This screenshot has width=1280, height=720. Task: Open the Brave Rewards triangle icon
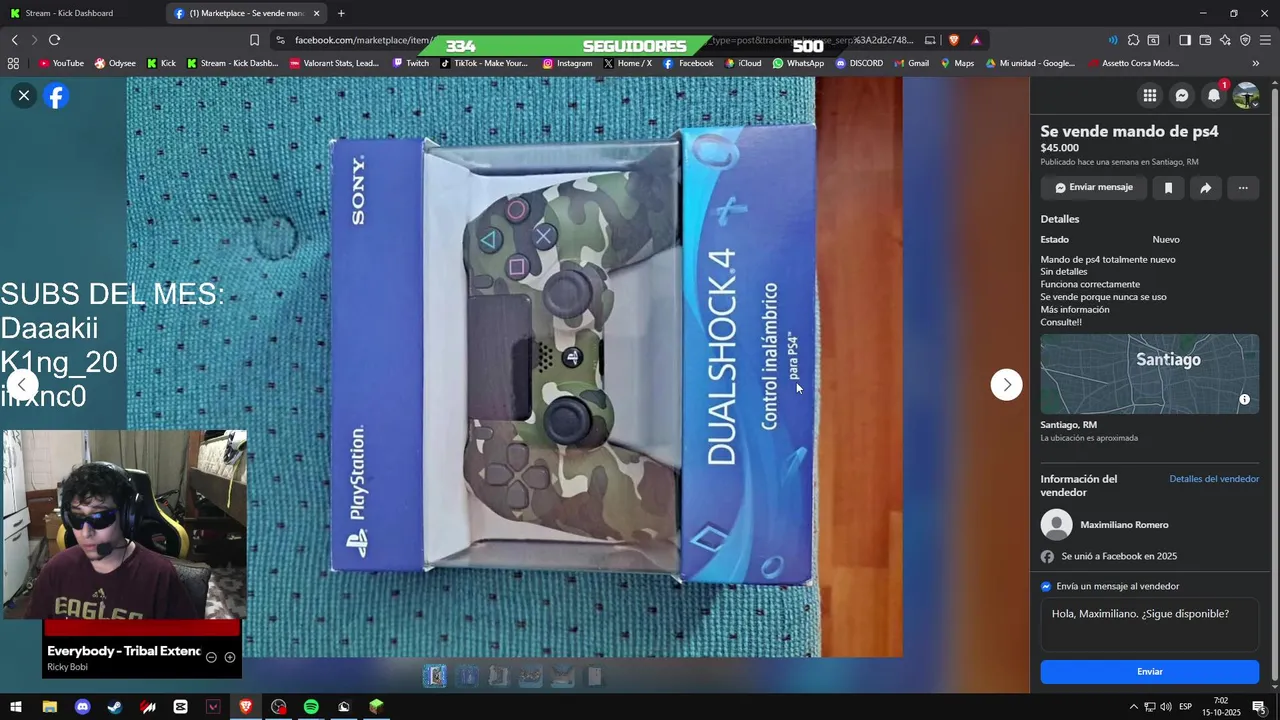tap(976, 40)
